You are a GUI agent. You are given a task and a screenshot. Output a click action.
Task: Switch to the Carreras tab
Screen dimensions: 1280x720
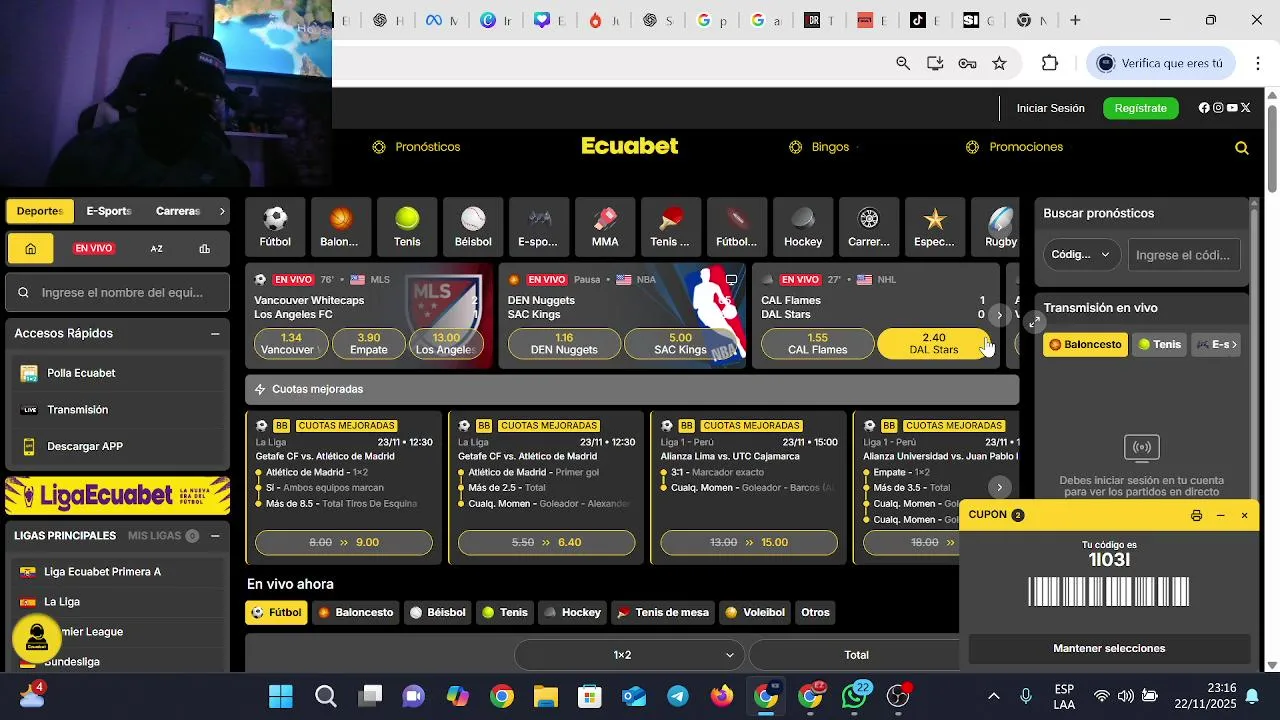pos(178,211)
